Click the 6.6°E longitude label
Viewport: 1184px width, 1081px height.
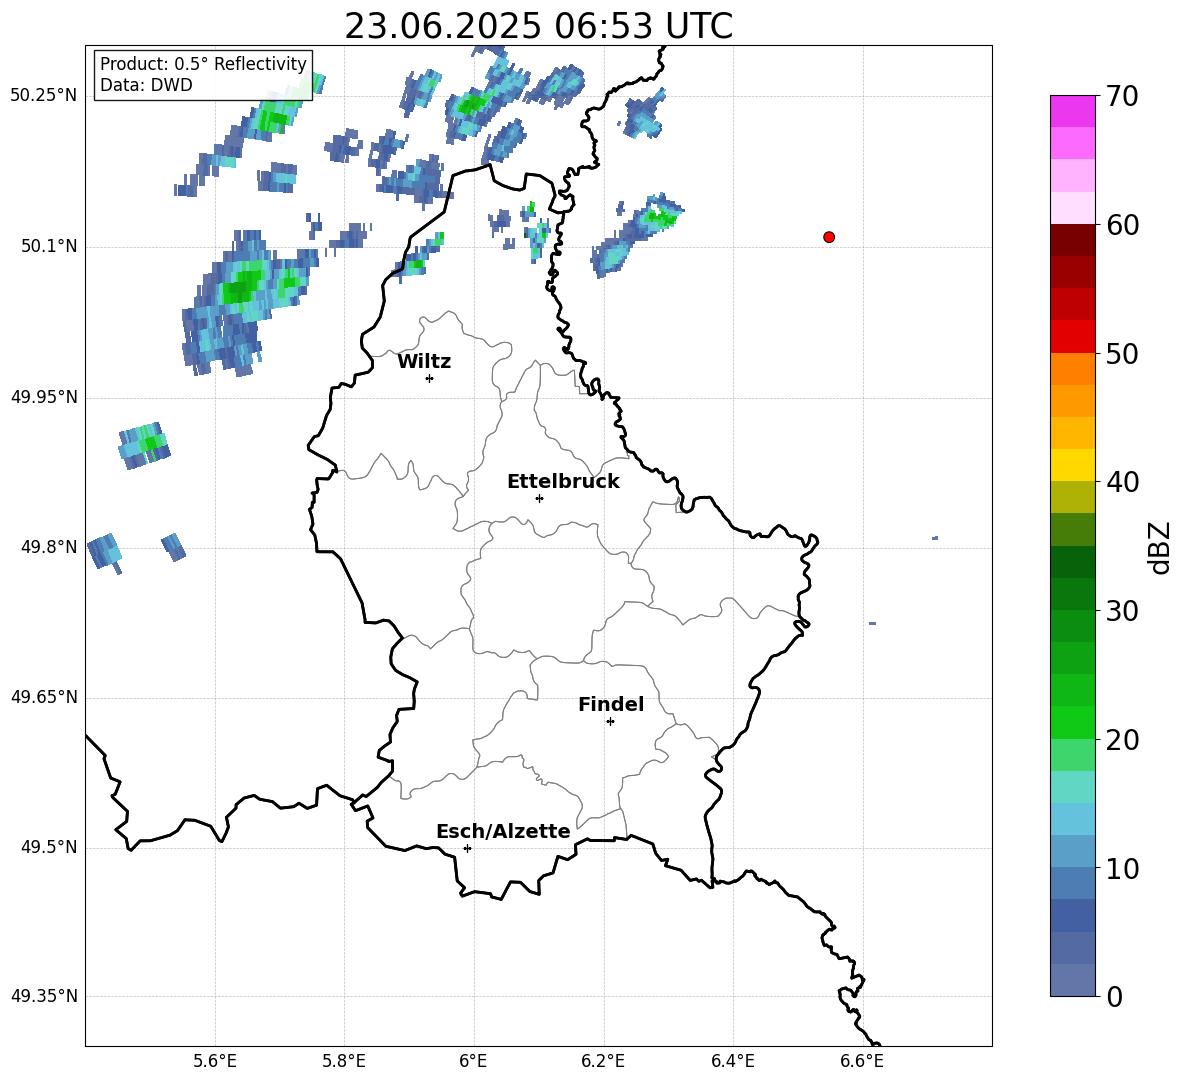(862, 1062)
